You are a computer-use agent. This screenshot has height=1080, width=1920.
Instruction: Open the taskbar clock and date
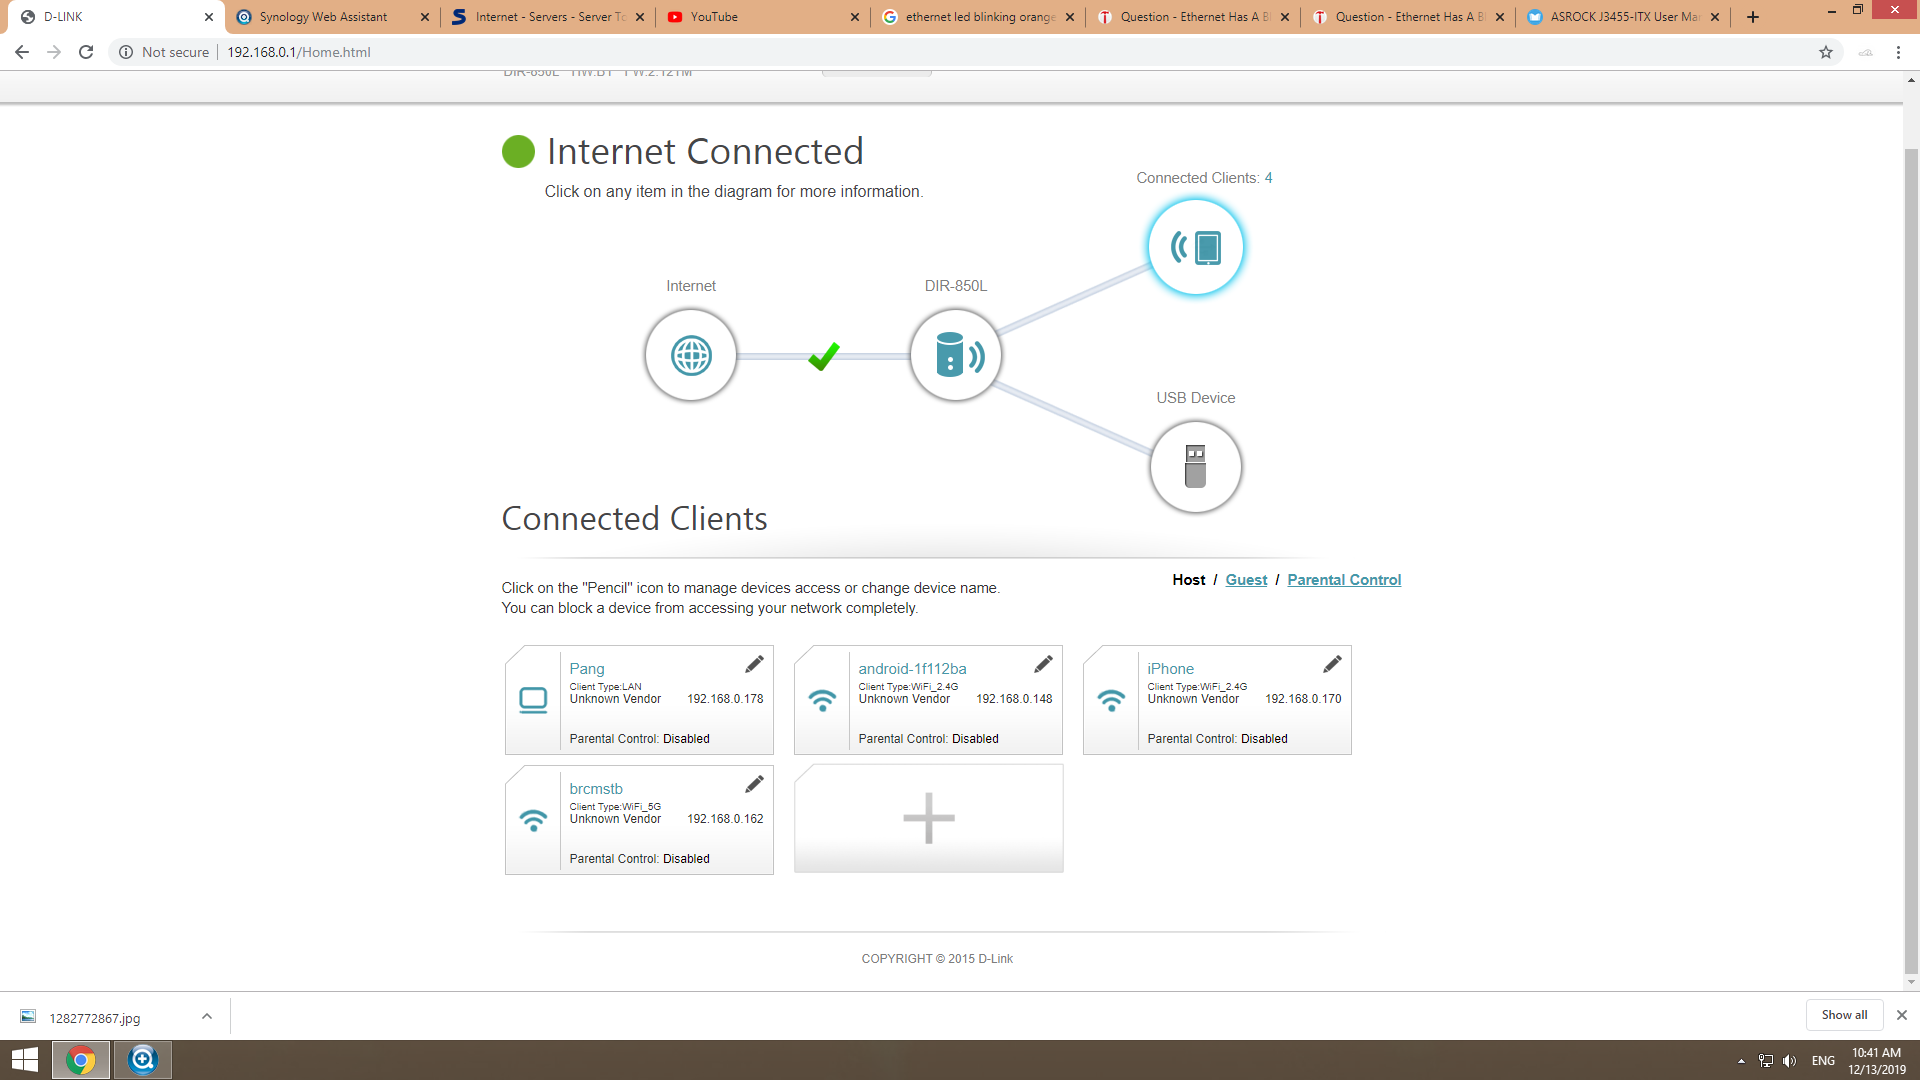1876,1061
